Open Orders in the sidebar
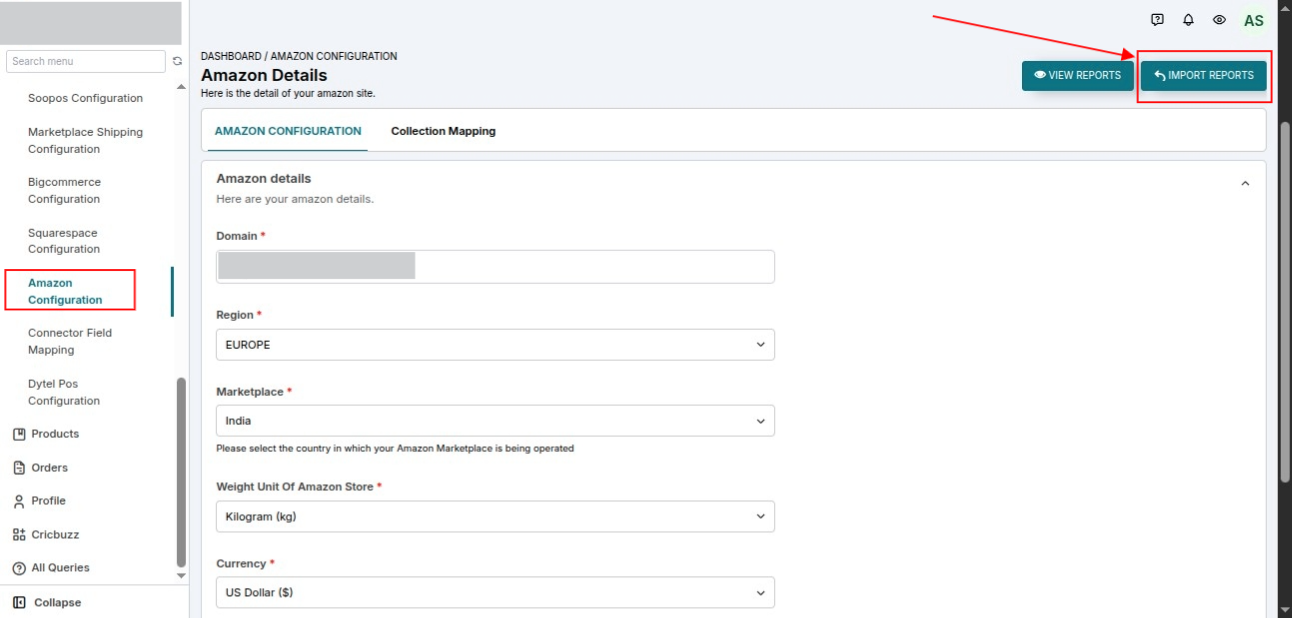This screenshot has width=1293, height=619. [40, 468]
